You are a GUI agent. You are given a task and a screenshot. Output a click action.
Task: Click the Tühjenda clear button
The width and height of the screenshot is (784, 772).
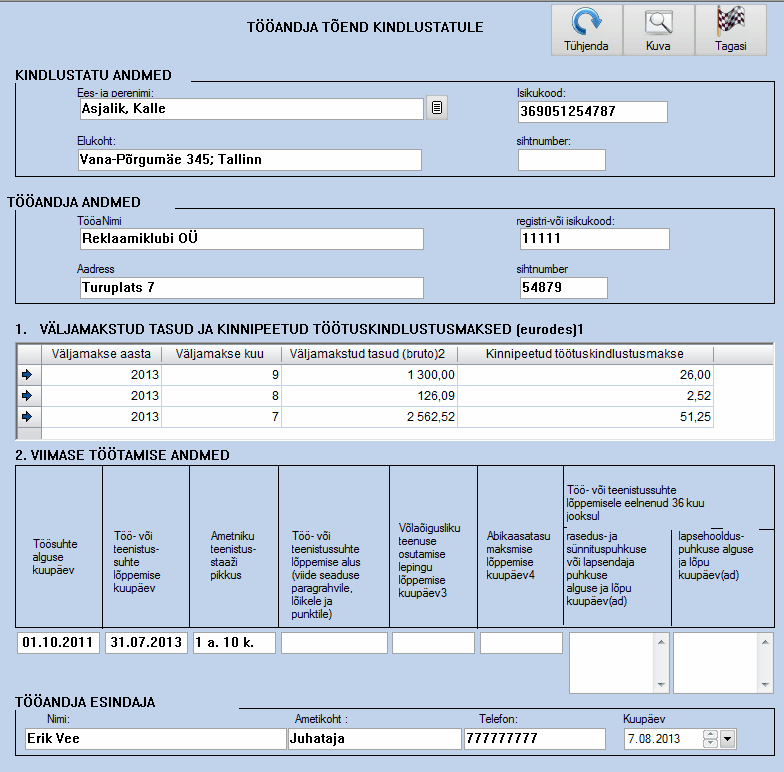[586, 30]
